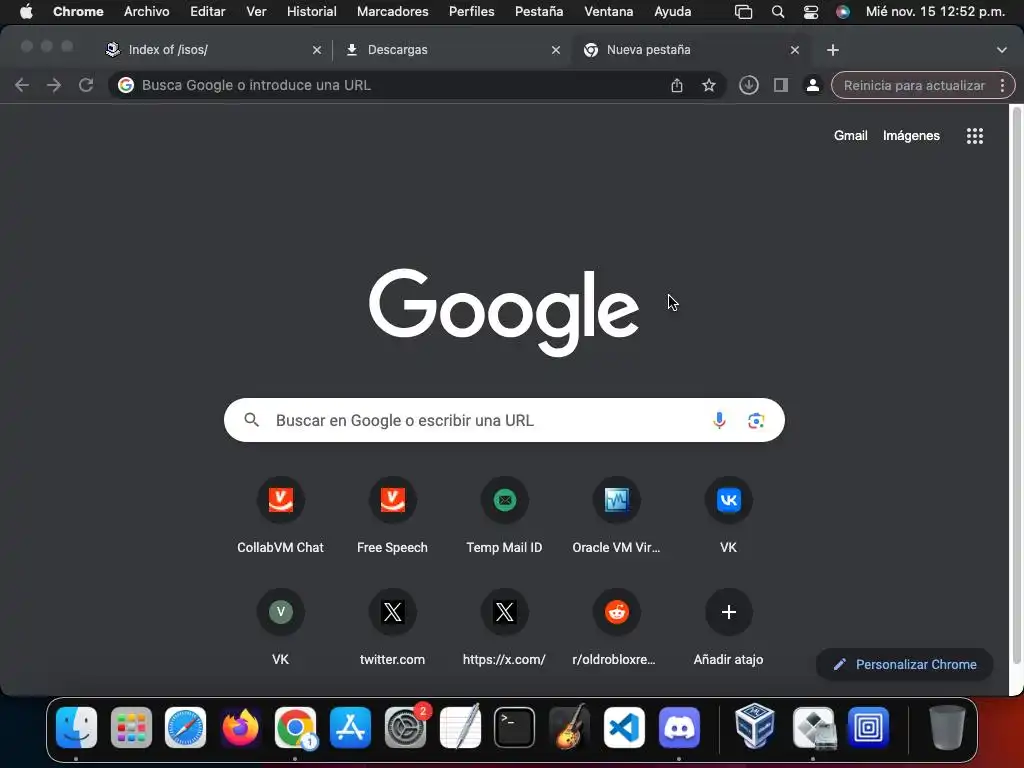Open Terminal from the Dock
Image resolution: width=1024 pixels, height=768 pixels.
pos(515,727)
